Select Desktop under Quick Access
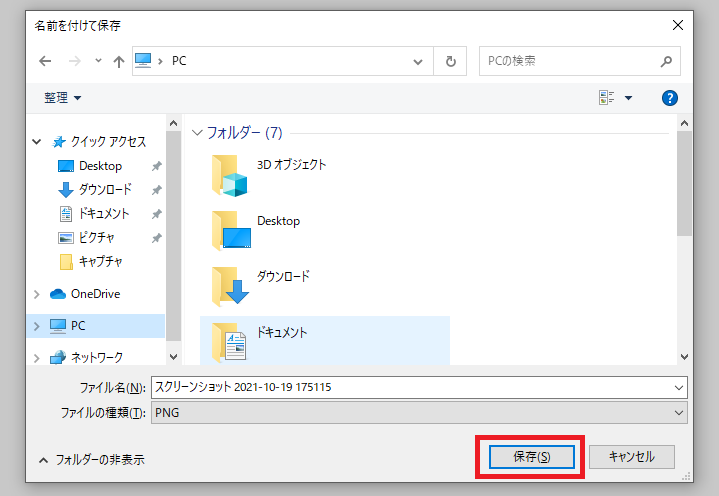 [x=100, y=166]
